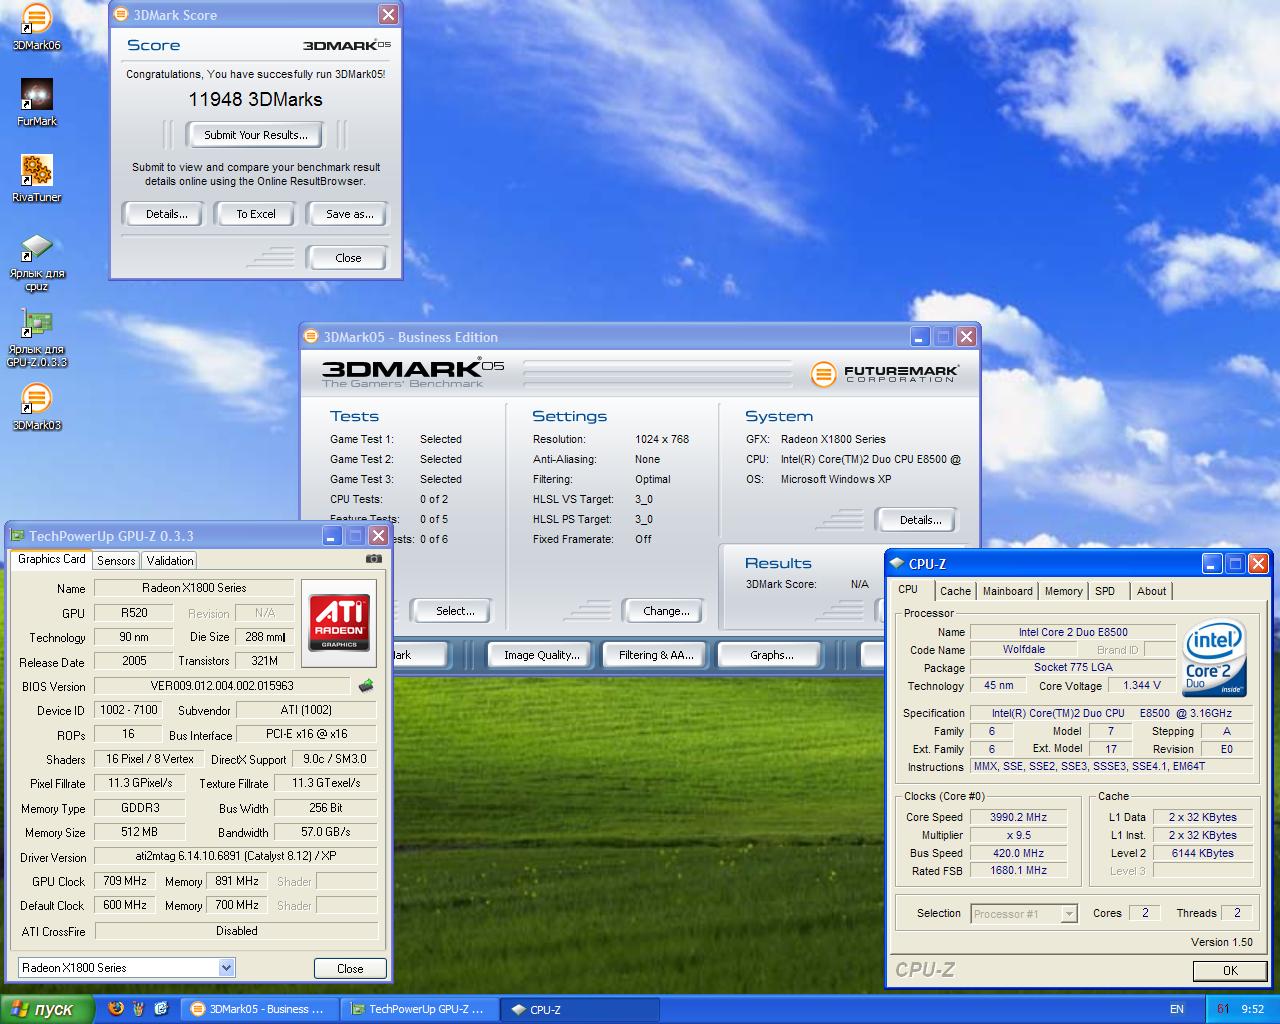The image size is (1280, 1024).
Task: Click the Bus Interface value PCI-E x16 @ x16
Action: pyautogui.click(x=306, y=734)
